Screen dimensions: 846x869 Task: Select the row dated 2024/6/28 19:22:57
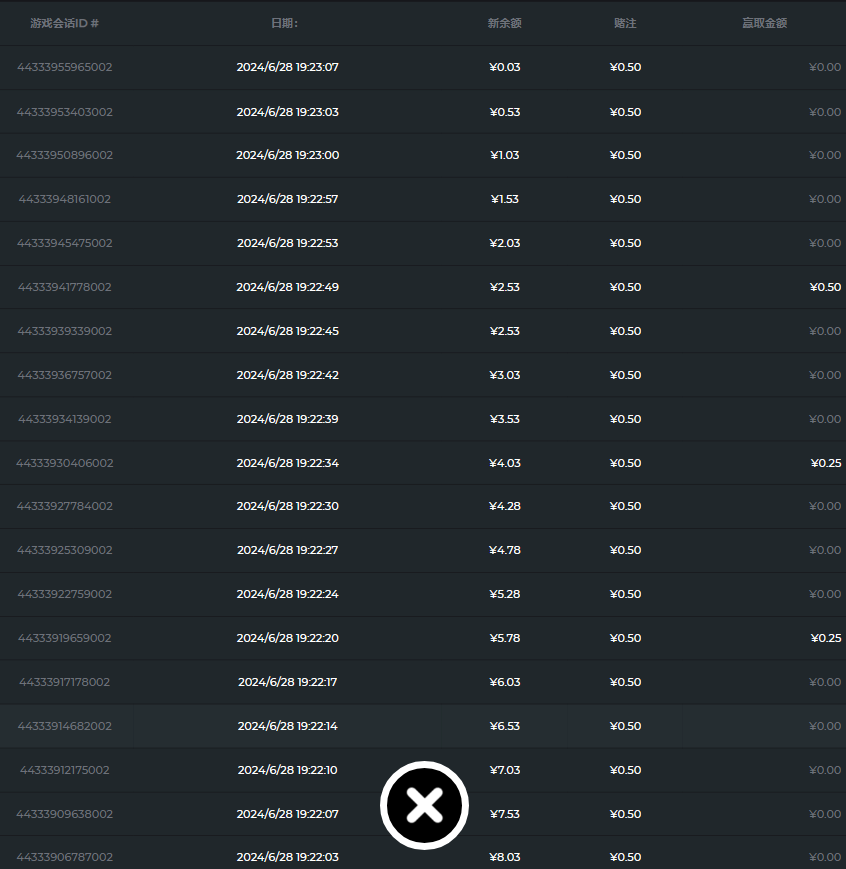coord(288,199)
